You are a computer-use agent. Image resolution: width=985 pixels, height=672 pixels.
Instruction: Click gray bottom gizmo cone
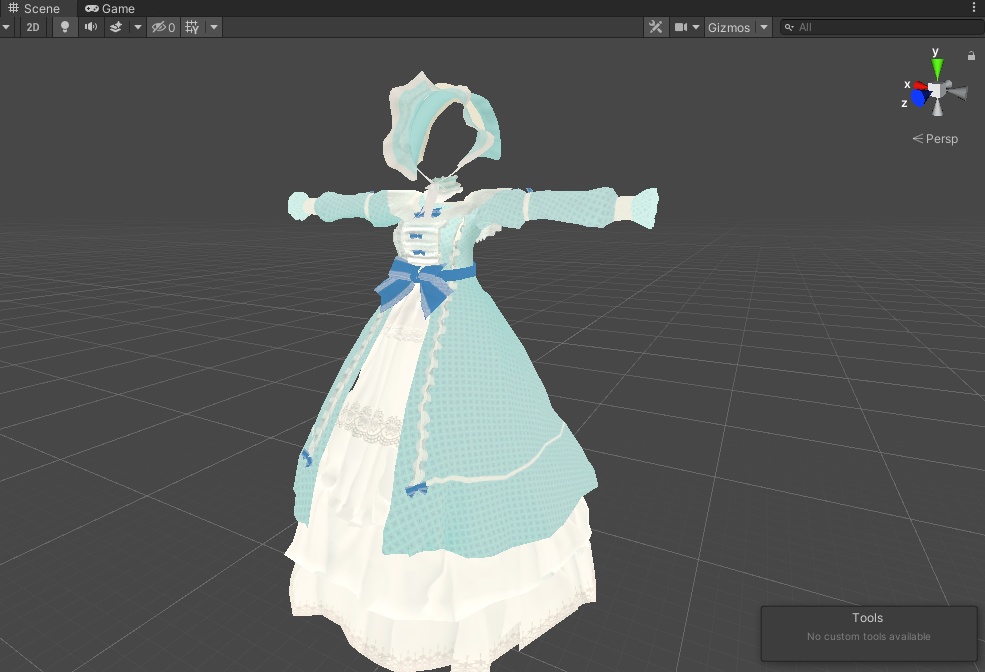(x=937, y=108)
